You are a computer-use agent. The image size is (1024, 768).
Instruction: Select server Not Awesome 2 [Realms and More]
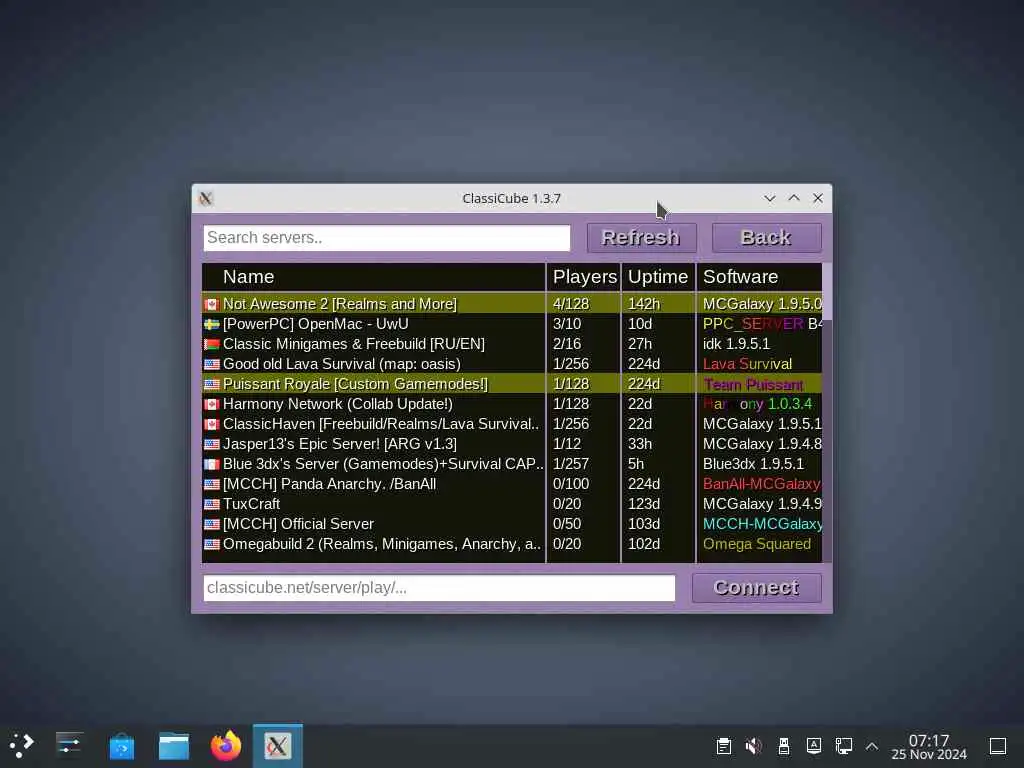pos(512,304)
